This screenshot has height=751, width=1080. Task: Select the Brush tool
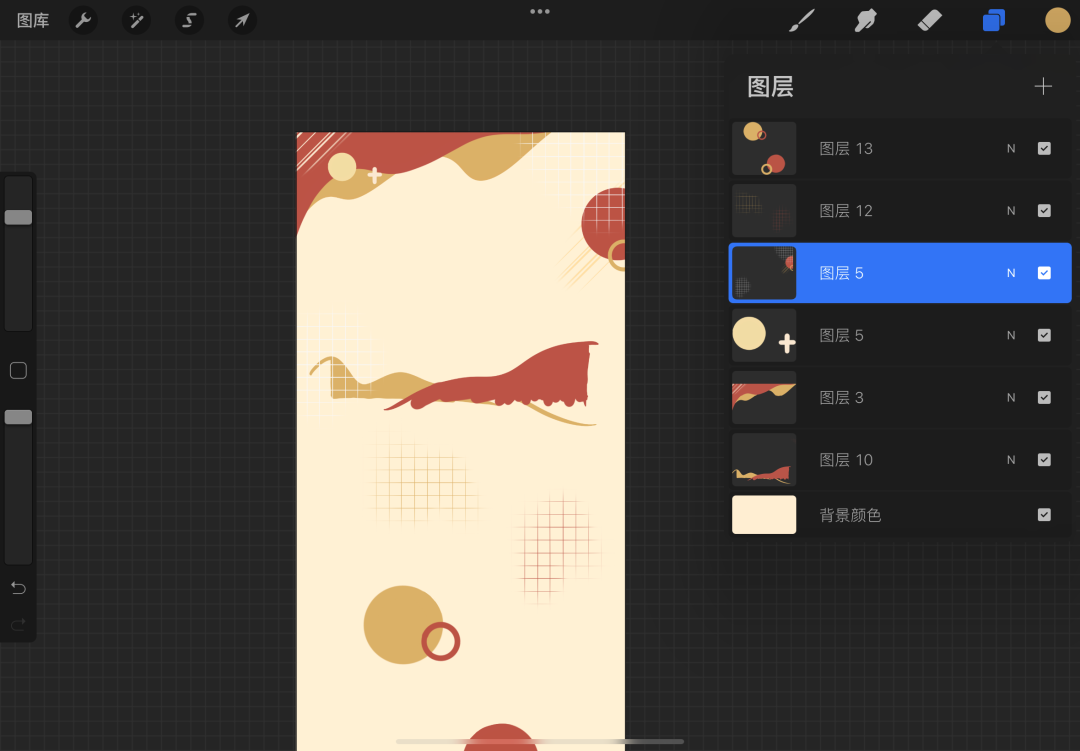(802, 20)
